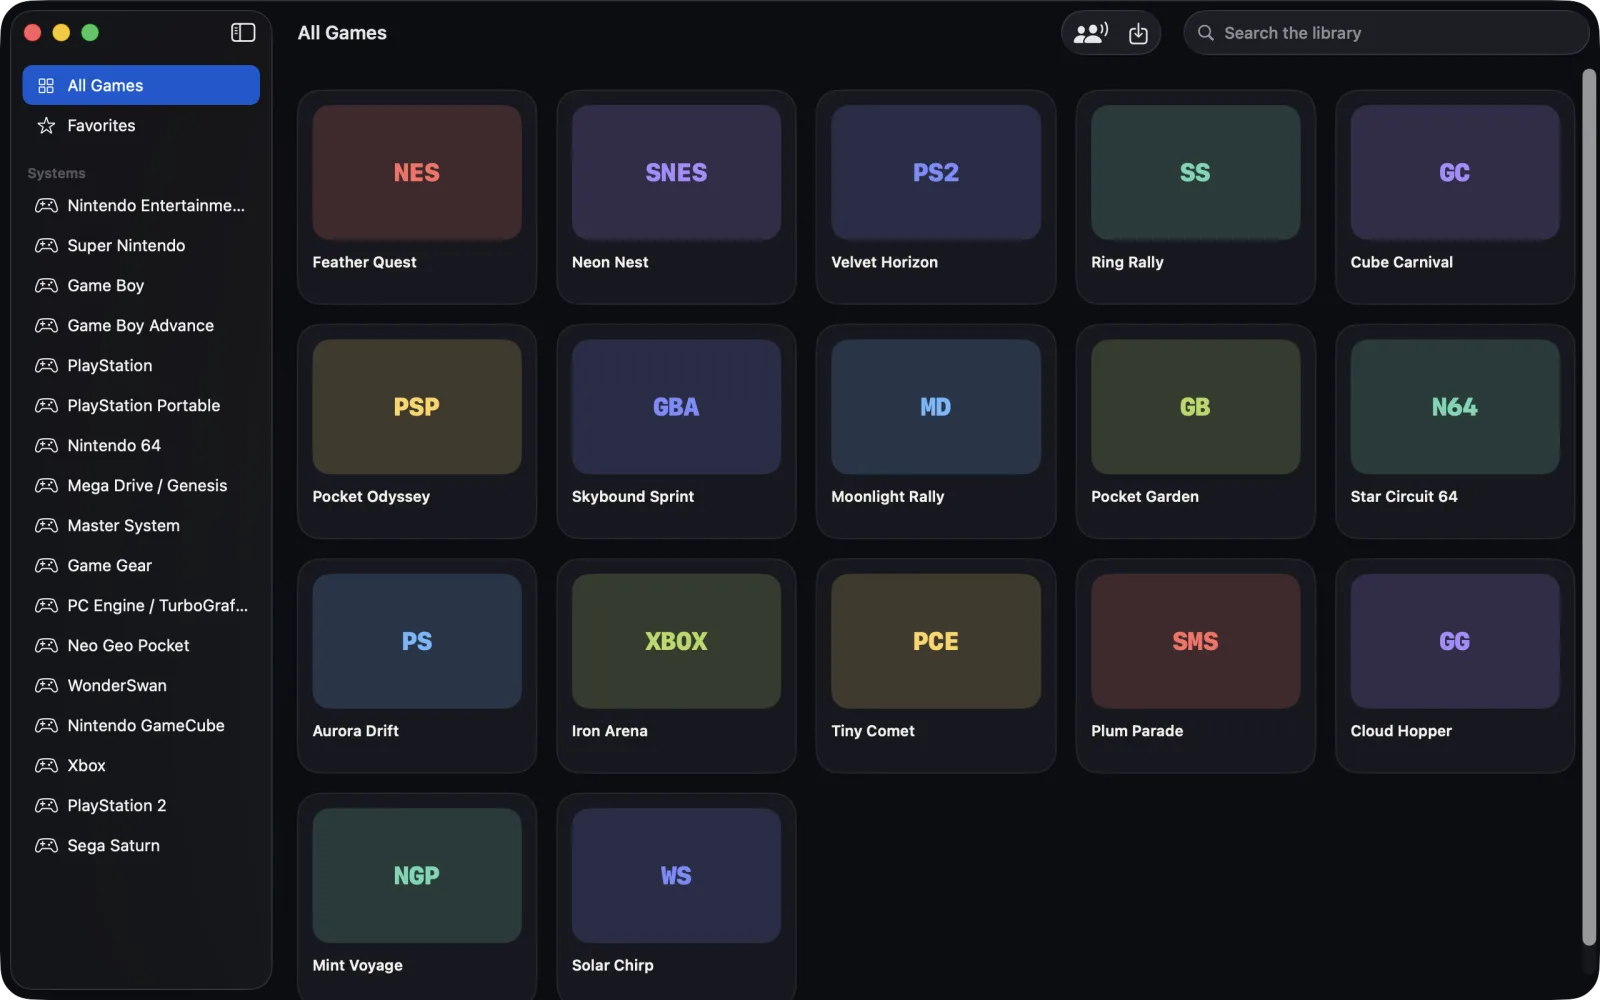Viewport: 1600px width, 1000px height.
Task: Click controller icon beside PC Engine / TurboGrafx
Action: coord(46,606)
